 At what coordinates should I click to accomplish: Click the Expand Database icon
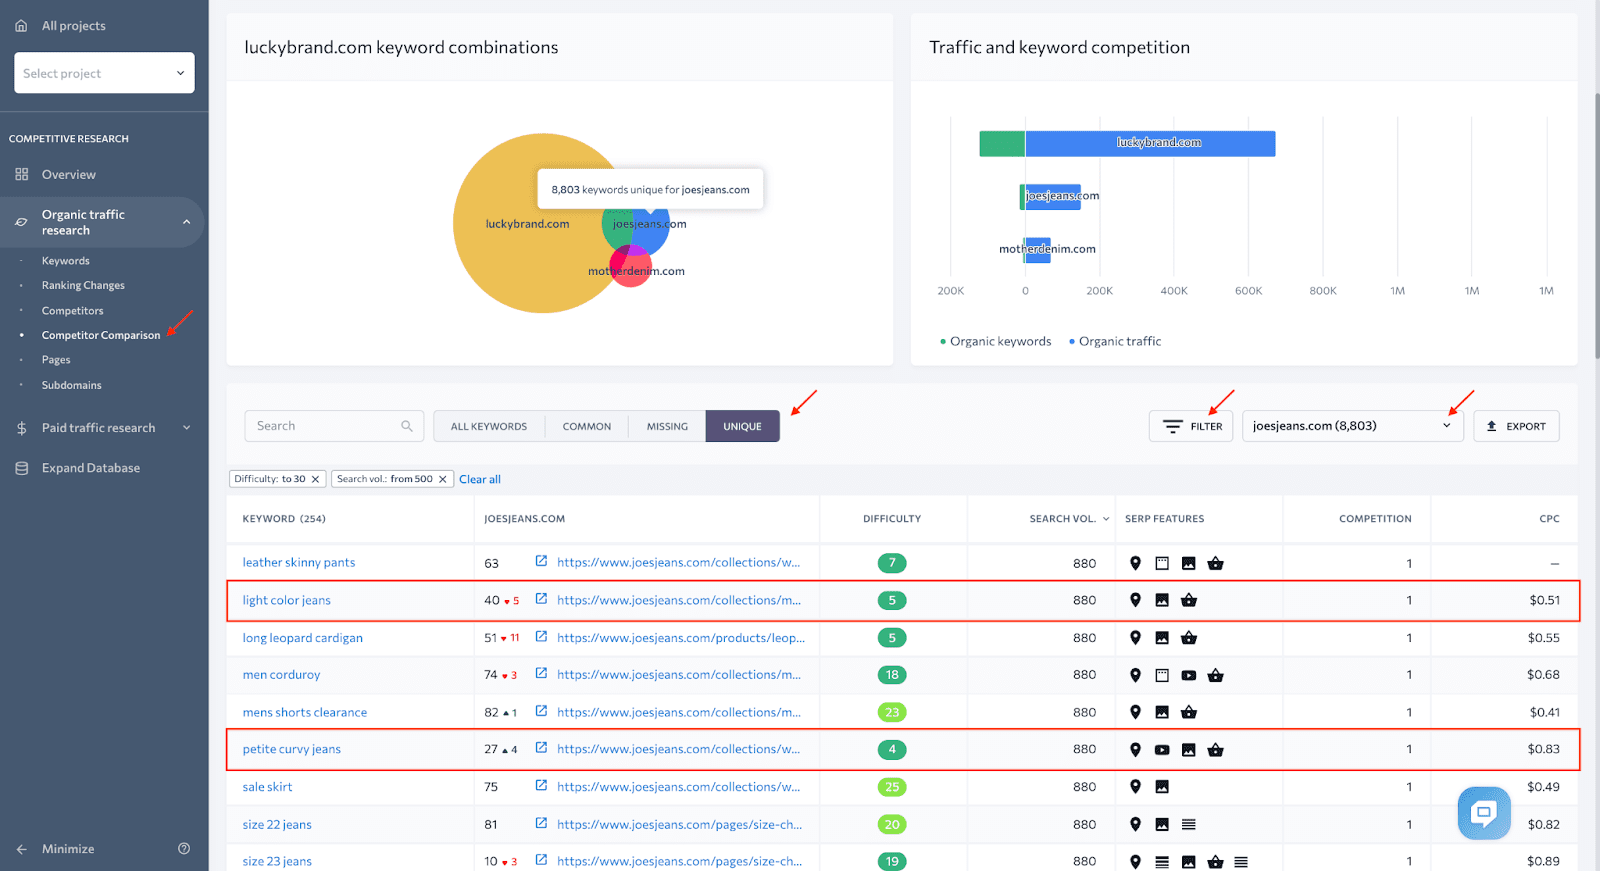tap(21, 468)
